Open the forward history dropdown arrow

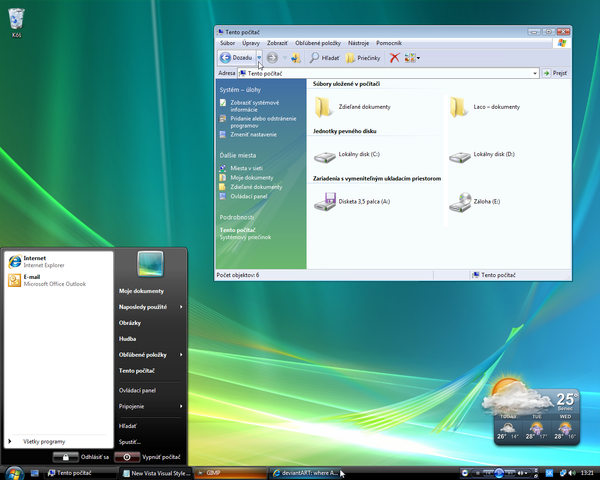click(x=285, y=58)
